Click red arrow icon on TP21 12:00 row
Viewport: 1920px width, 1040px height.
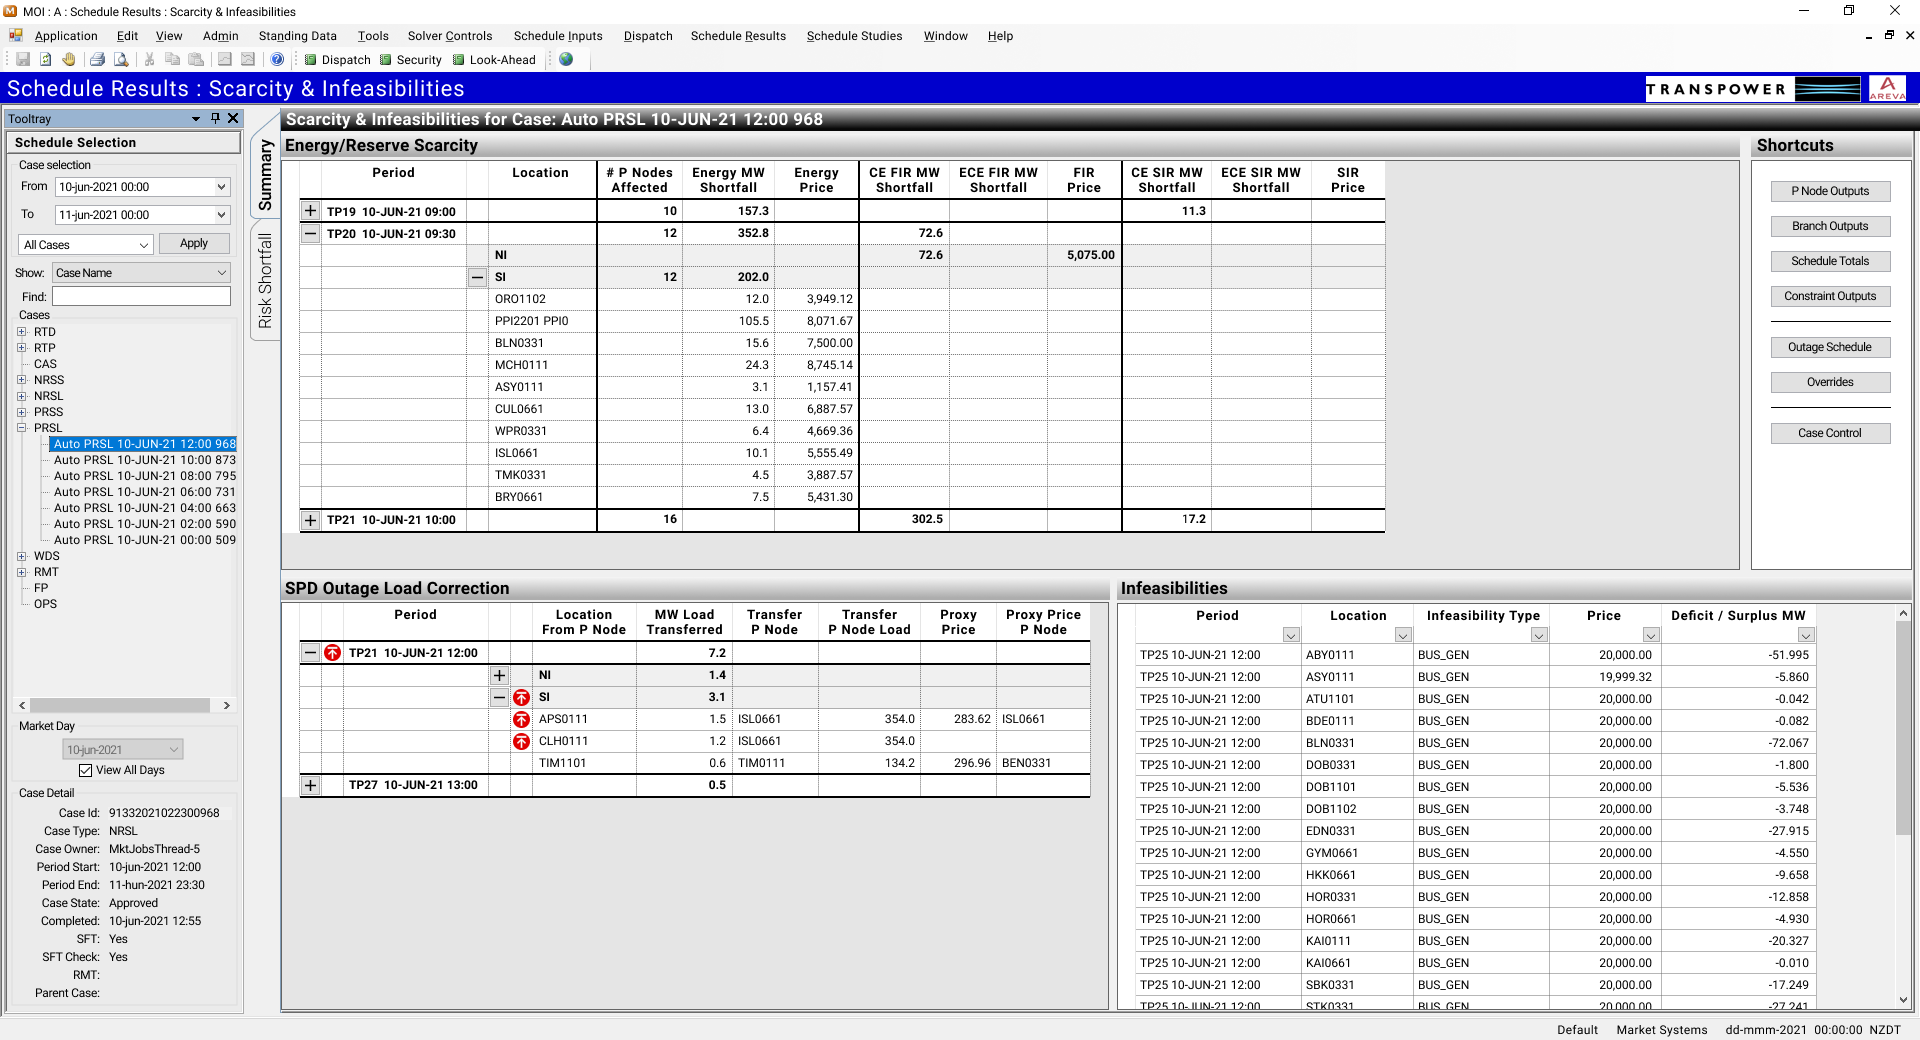(332, 653)
